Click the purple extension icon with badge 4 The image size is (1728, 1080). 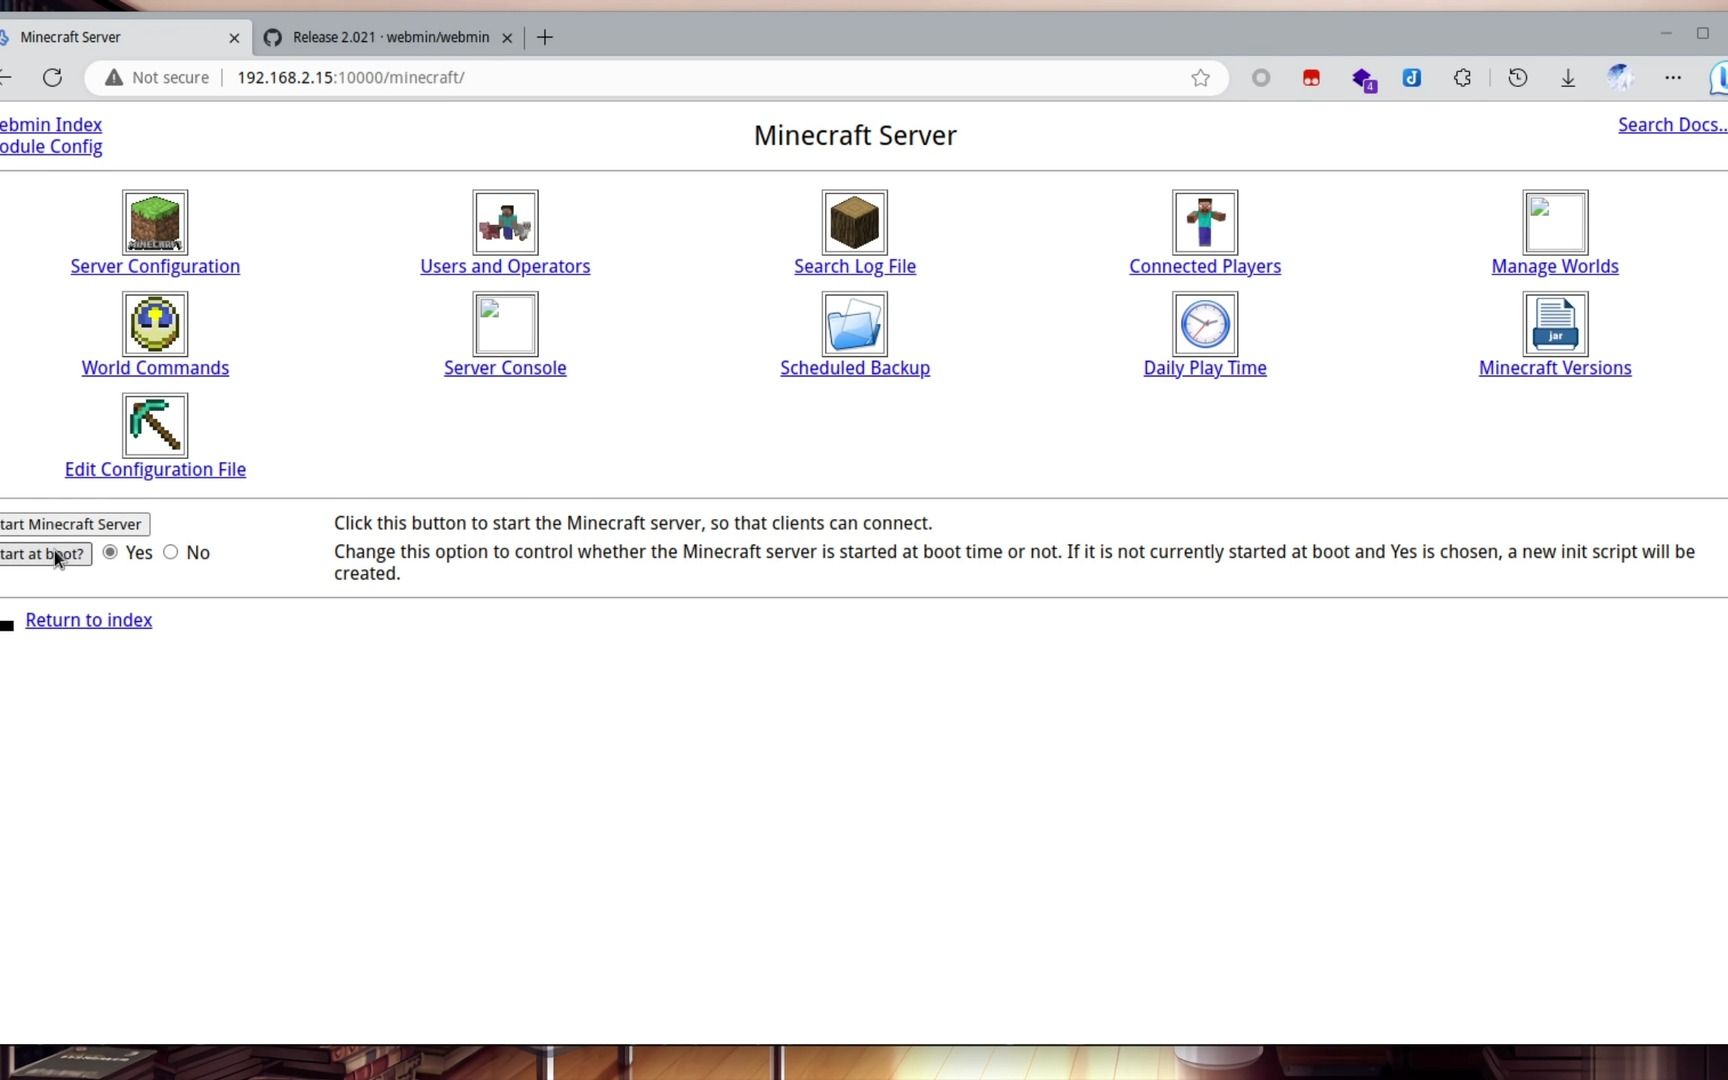point(1363,78)
